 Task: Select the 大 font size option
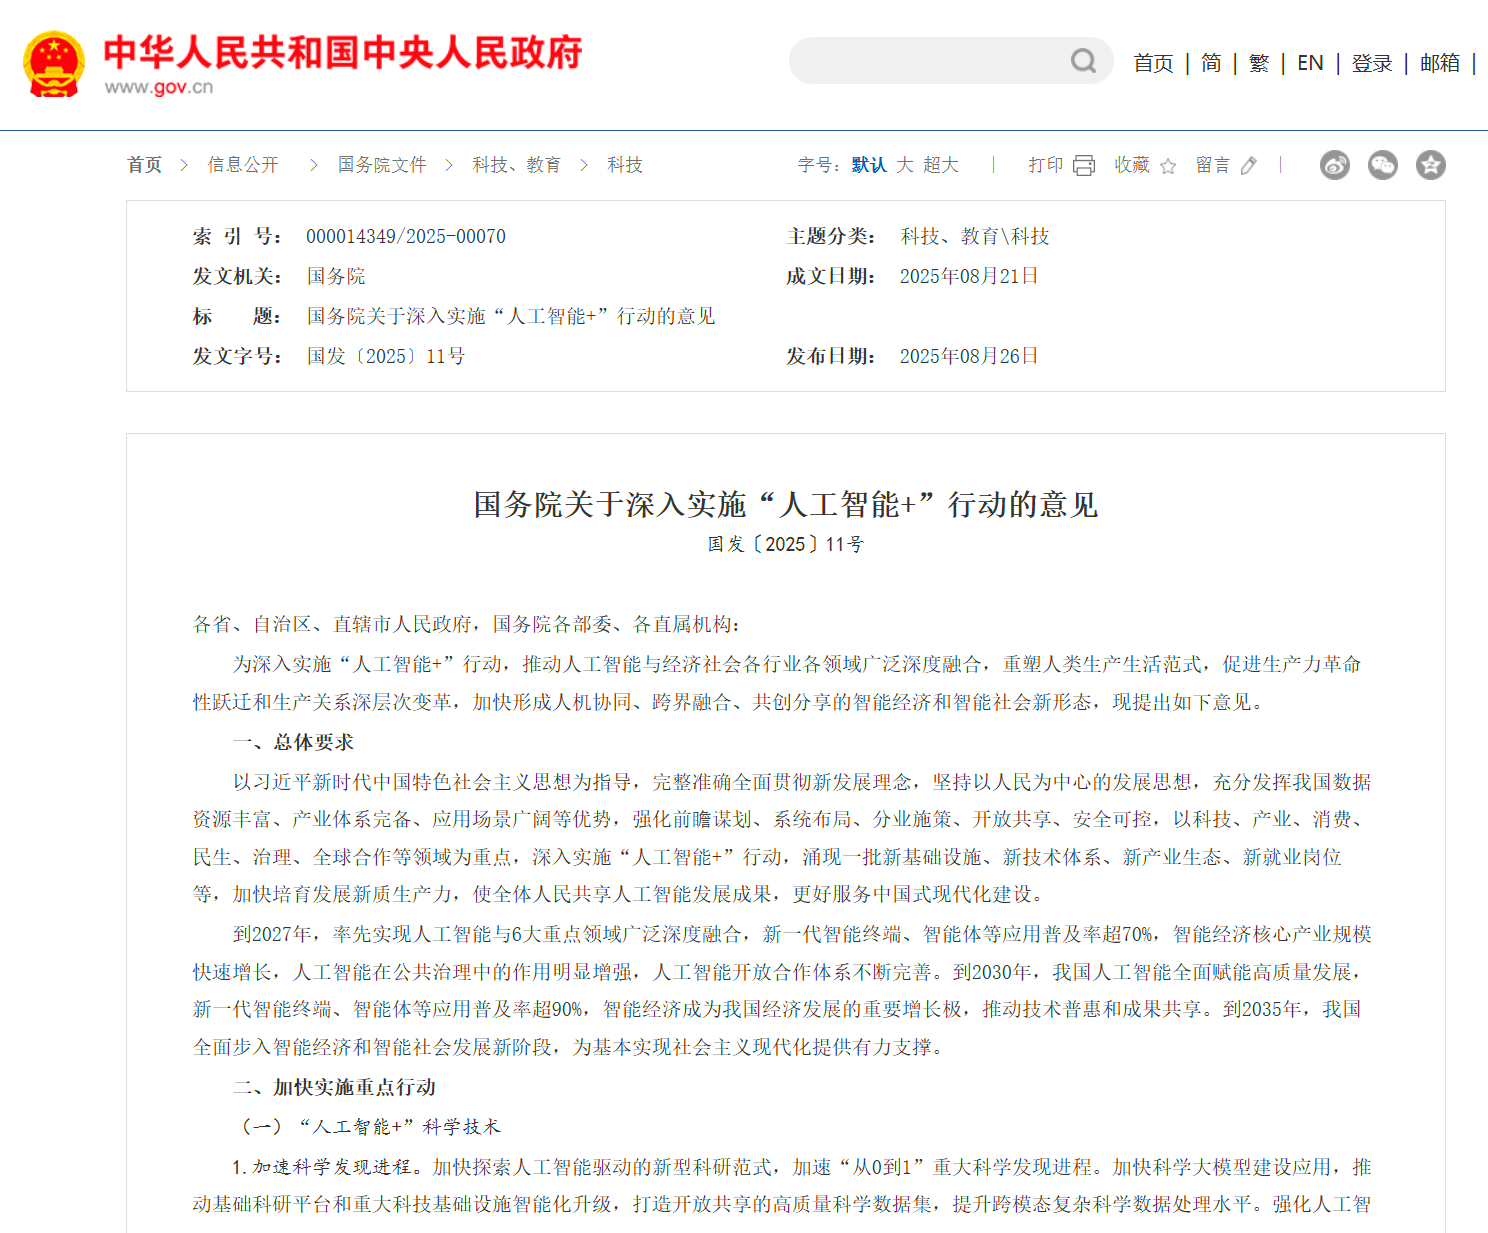pyautogui.click(x=904, y=164)
